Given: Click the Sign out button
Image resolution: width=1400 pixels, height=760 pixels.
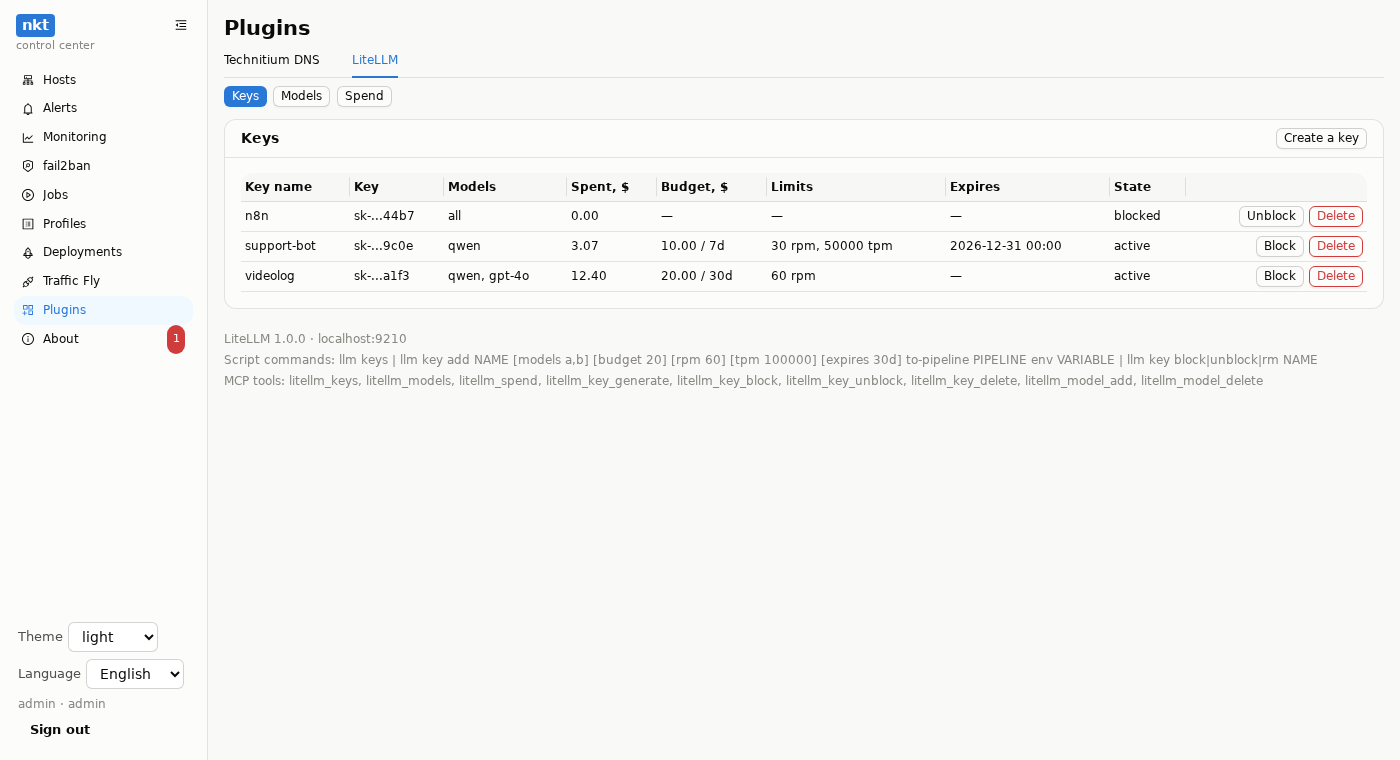Looking at the screenshot, I should pos(60,730).
